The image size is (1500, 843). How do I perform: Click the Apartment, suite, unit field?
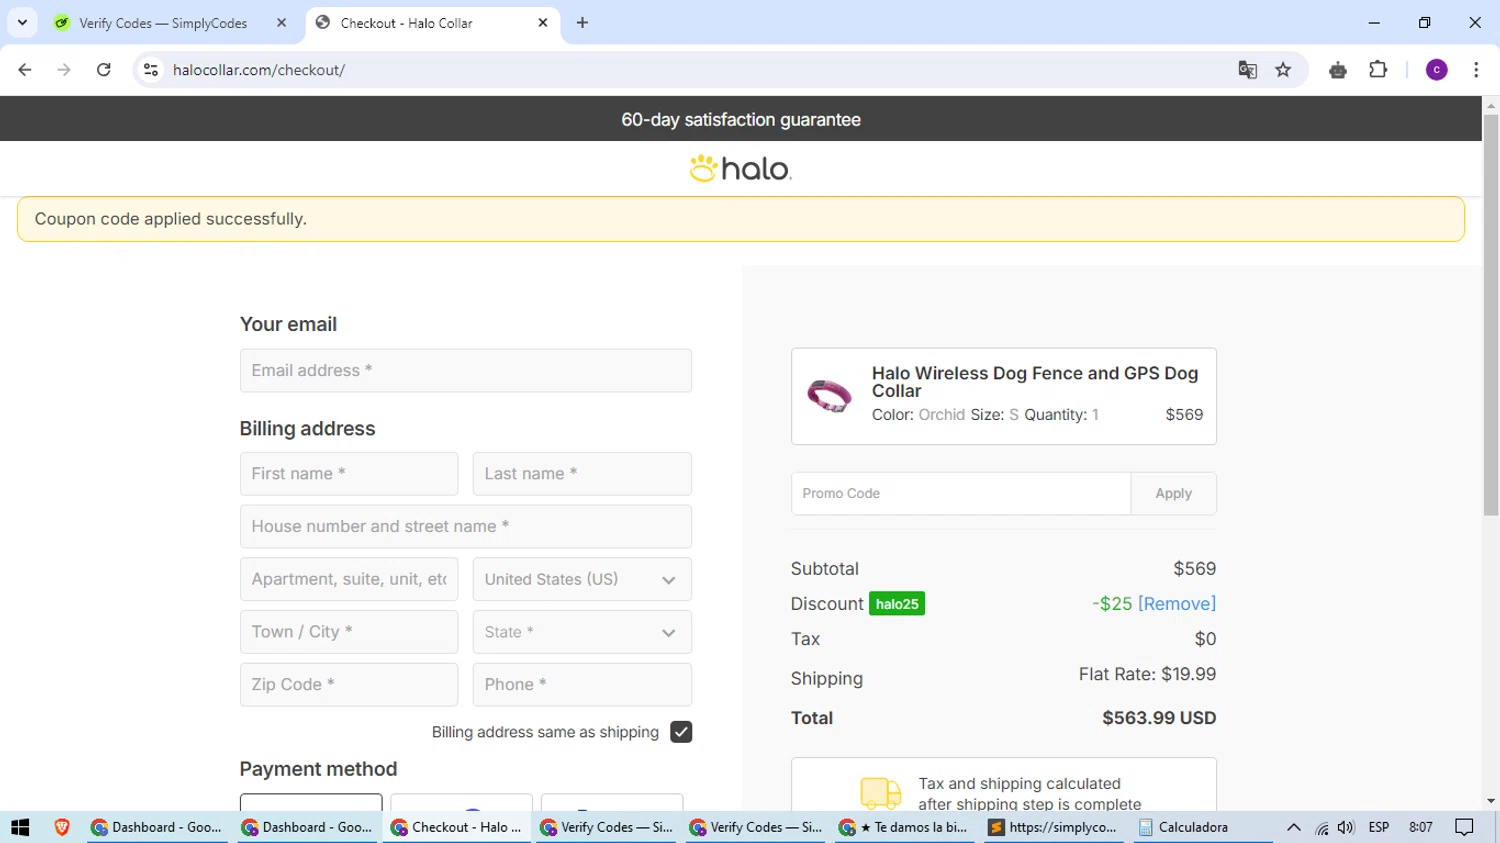(x=349, y=579)
